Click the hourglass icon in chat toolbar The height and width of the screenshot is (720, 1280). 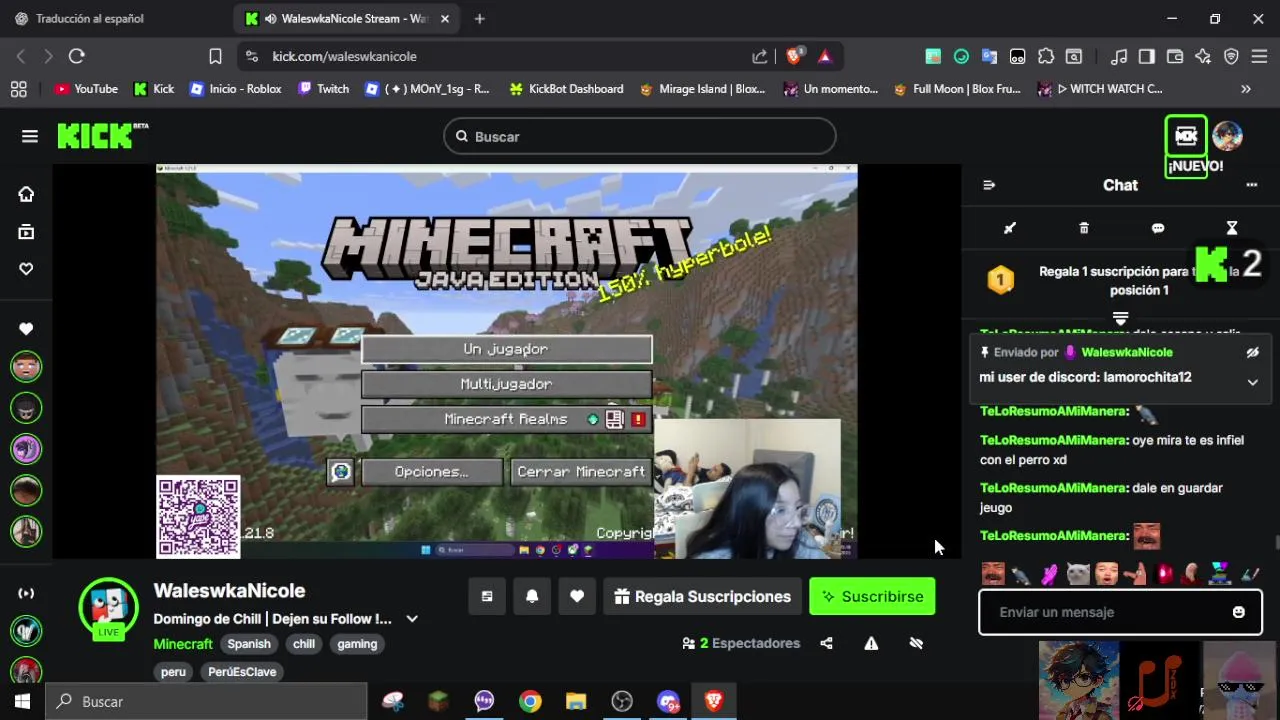pyautogui.click(x=1232, y=228)
